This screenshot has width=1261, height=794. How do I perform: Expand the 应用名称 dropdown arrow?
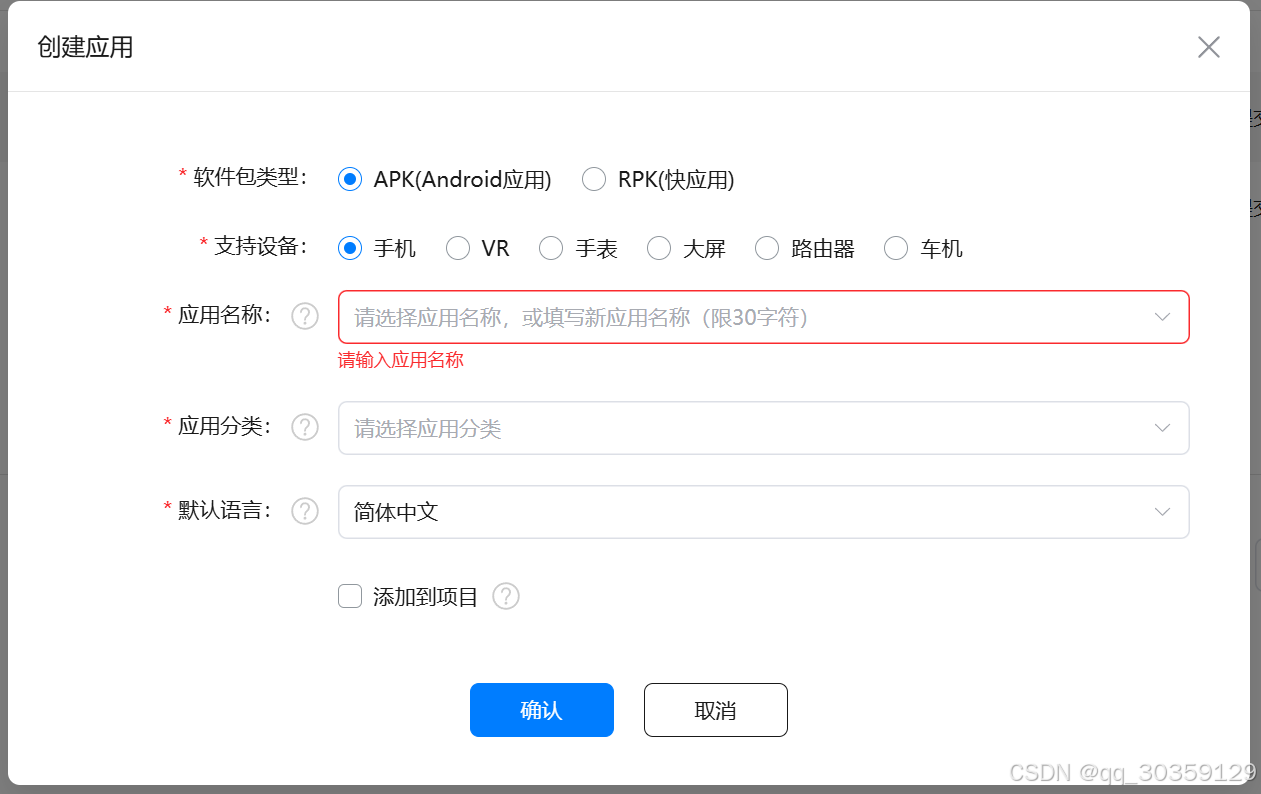click(x=1162, y=317)
